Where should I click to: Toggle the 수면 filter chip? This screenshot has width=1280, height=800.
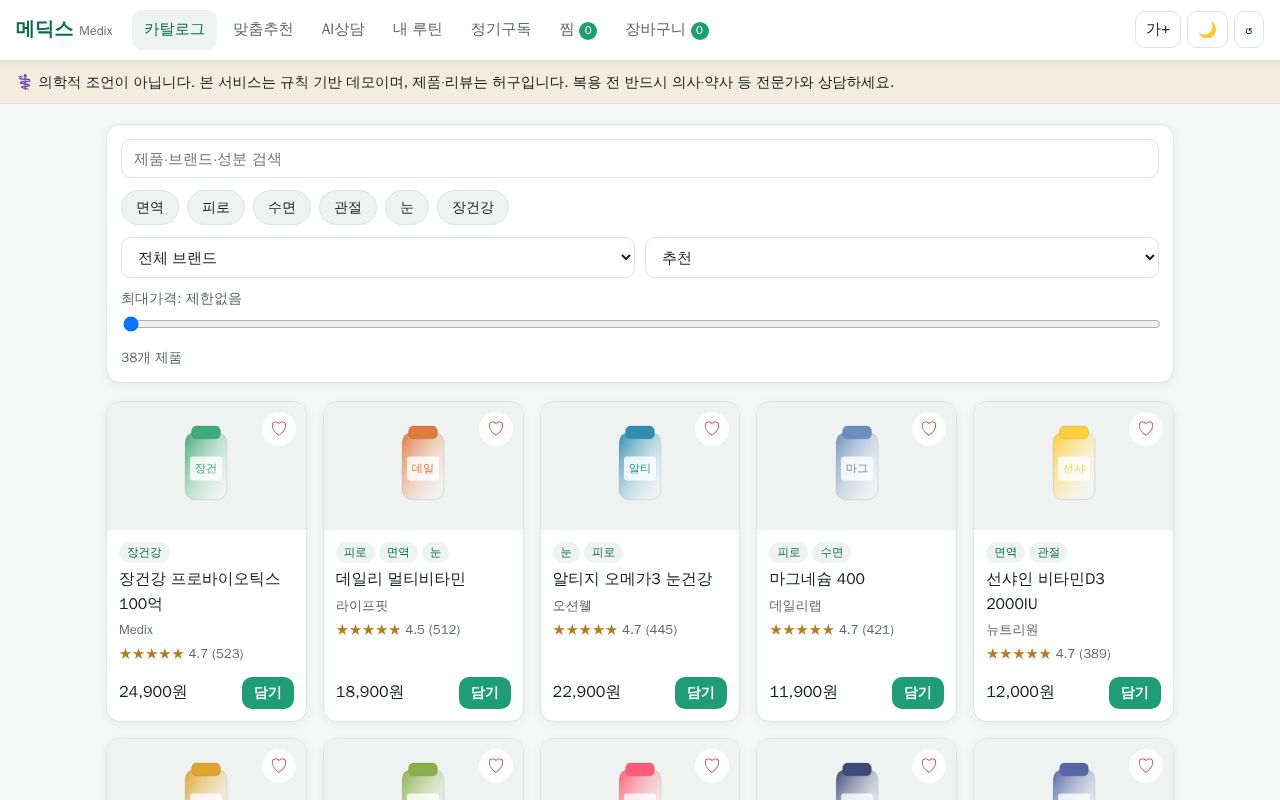point(282,208)
